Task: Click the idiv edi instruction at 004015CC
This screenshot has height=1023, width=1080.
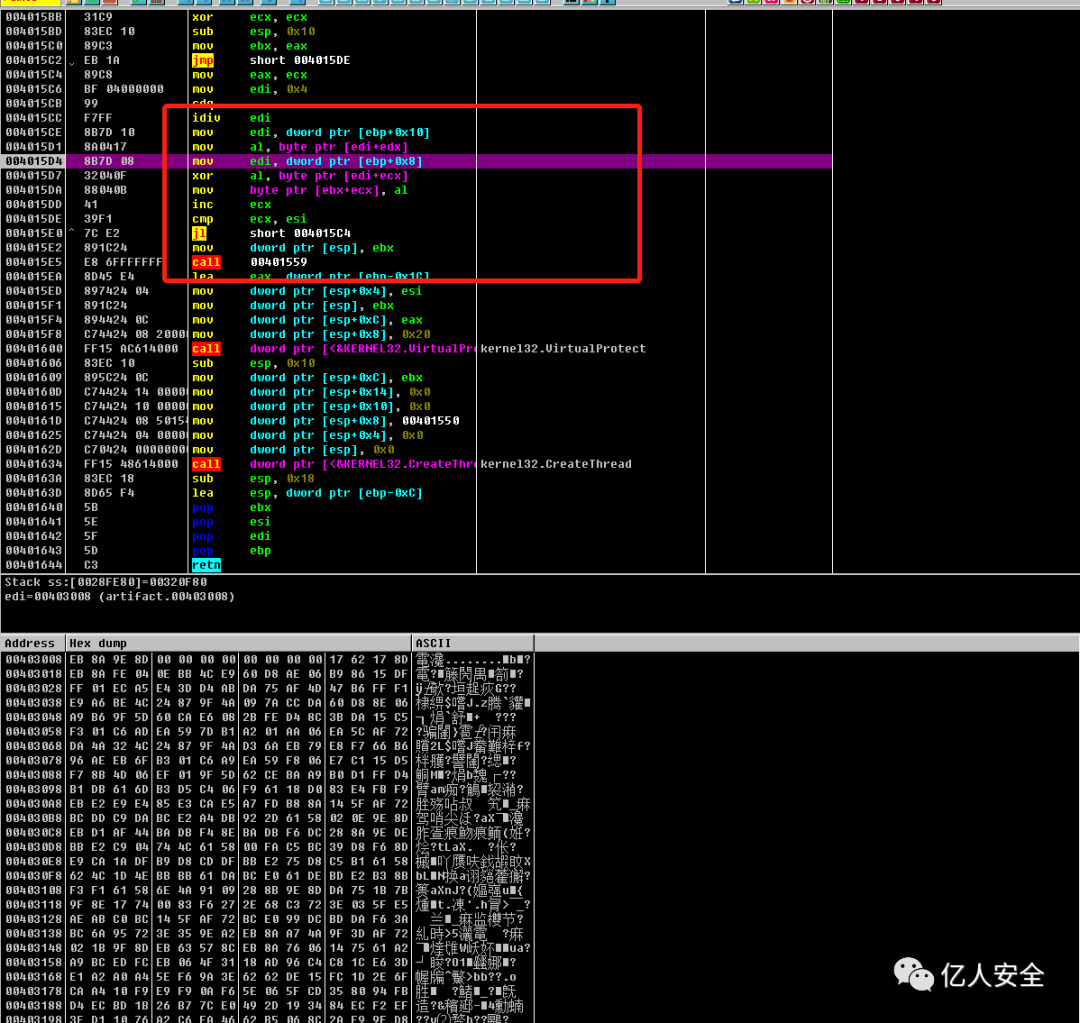Action: click(x=231, y=118)
